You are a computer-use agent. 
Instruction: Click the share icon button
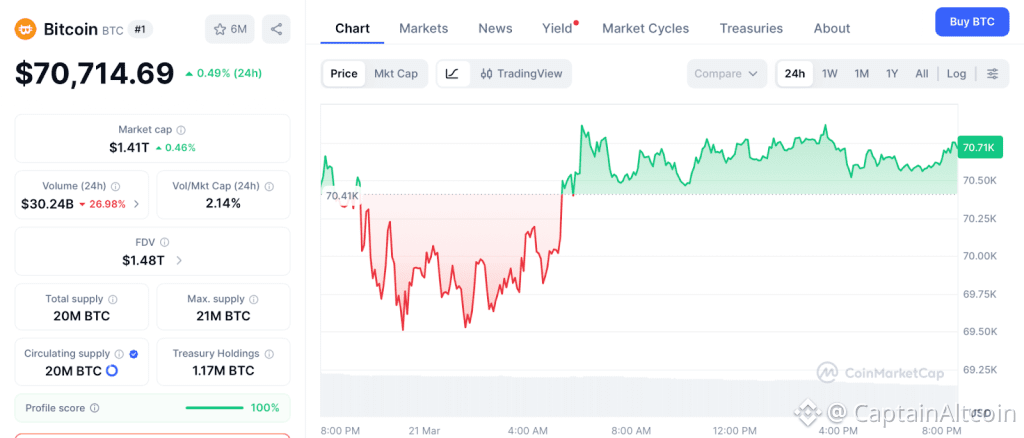276,29
